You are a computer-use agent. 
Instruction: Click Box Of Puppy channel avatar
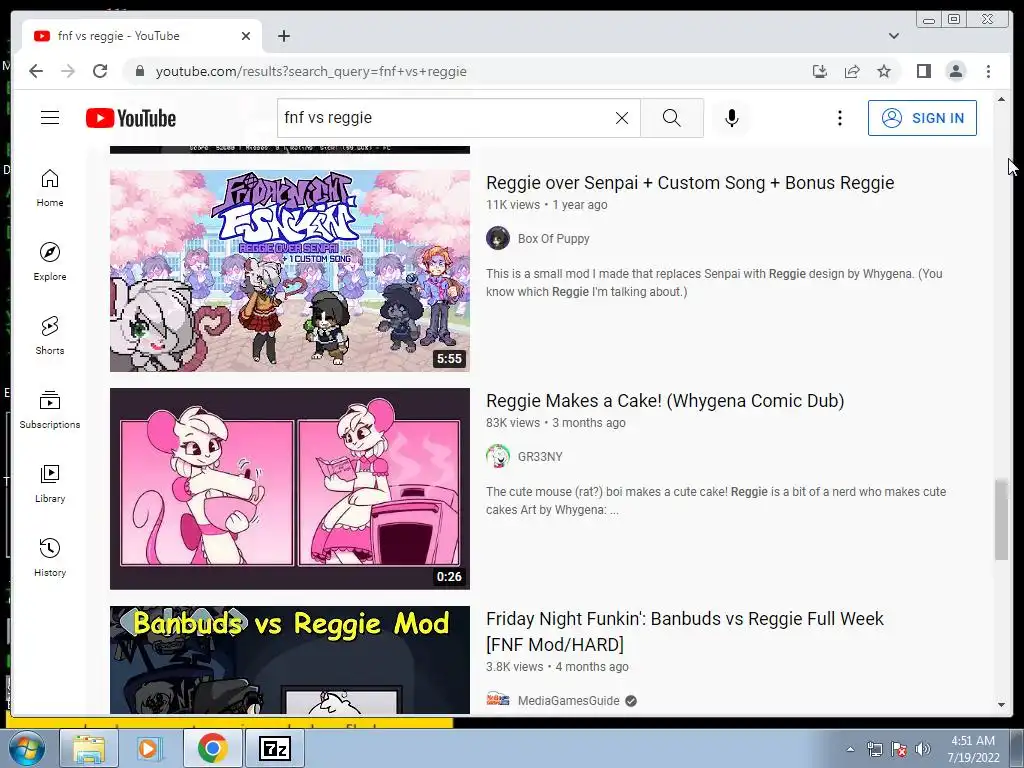pyautogui.click(x=498, y=238)
